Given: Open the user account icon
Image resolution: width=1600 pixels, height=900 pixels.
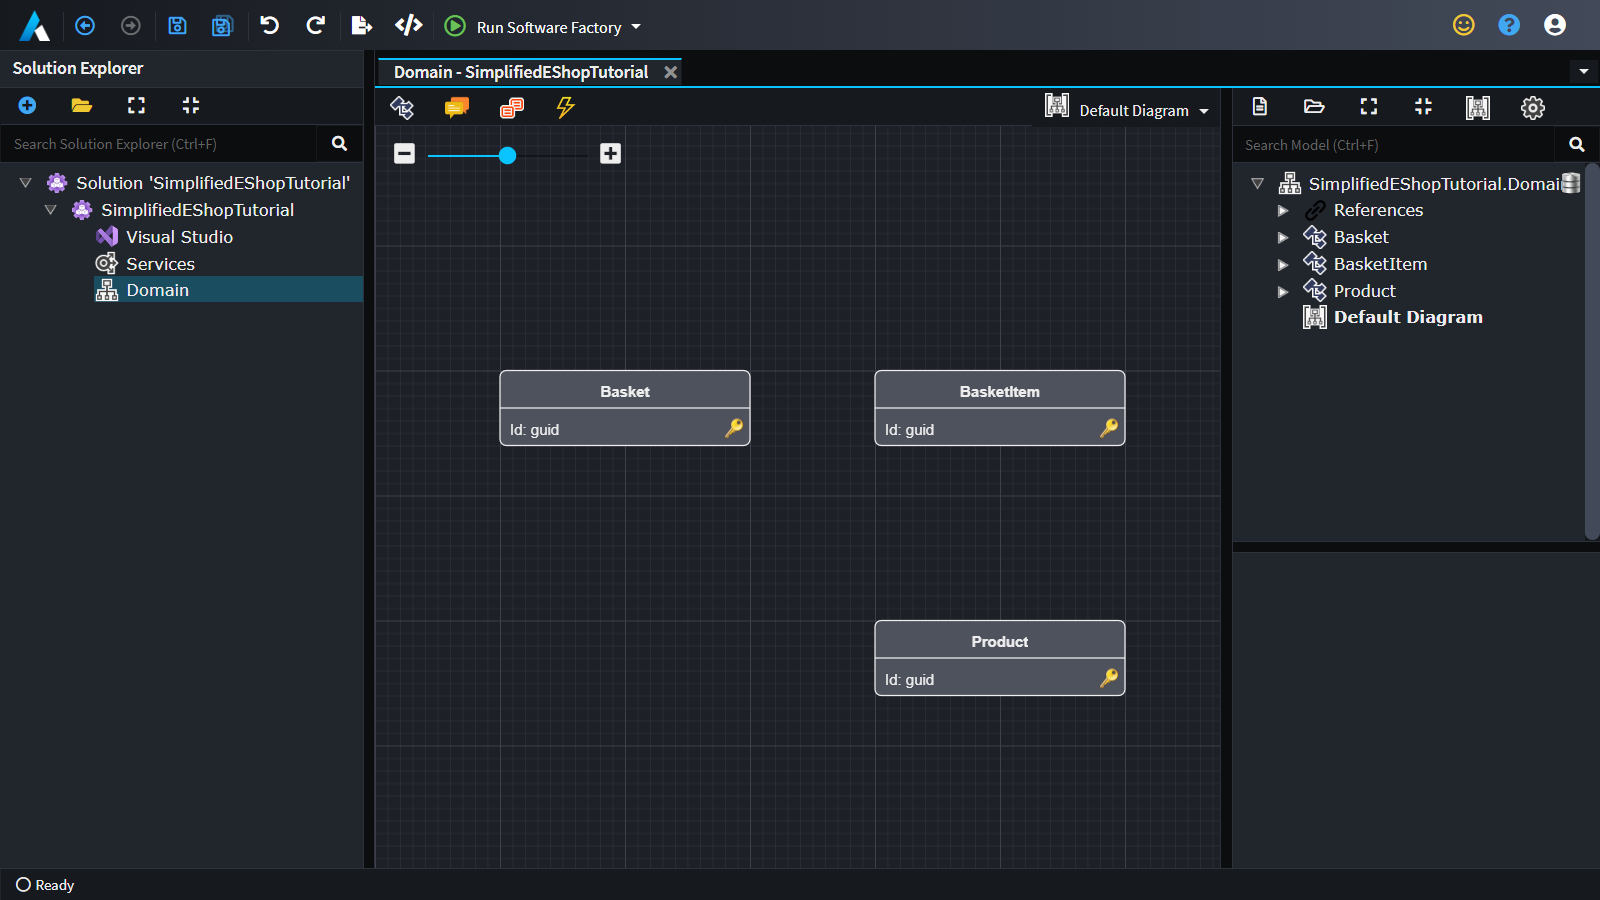Looking at the screenshot, I should point(1555,25).
